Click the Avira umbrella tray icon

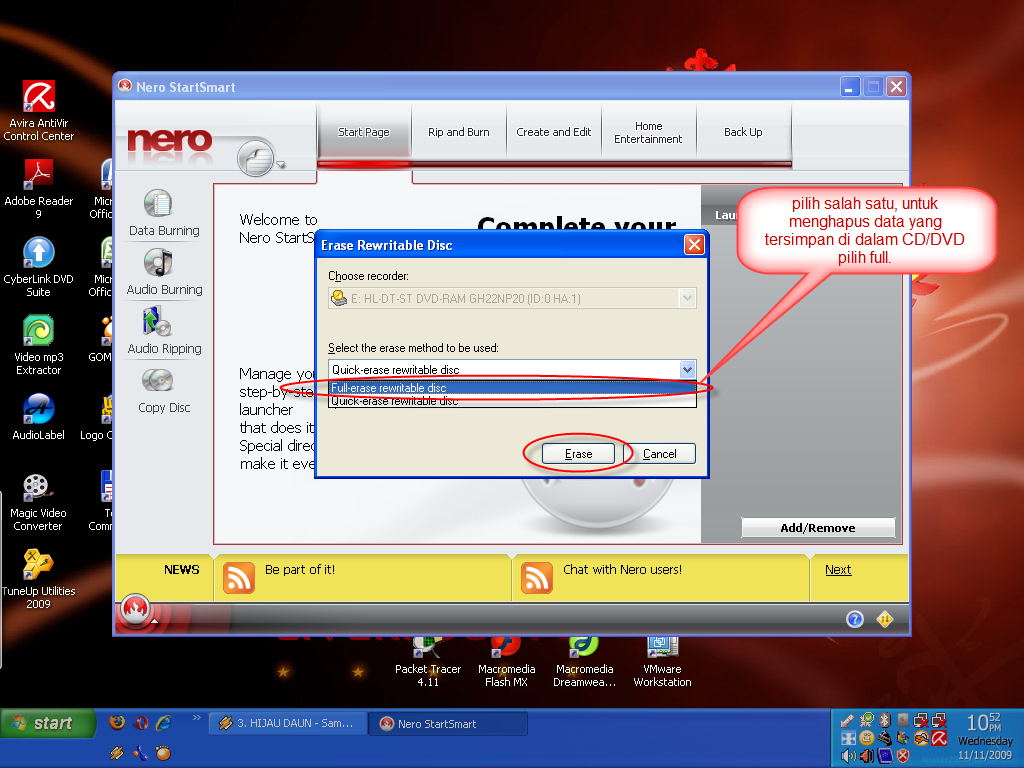click(x=939, y=739)
